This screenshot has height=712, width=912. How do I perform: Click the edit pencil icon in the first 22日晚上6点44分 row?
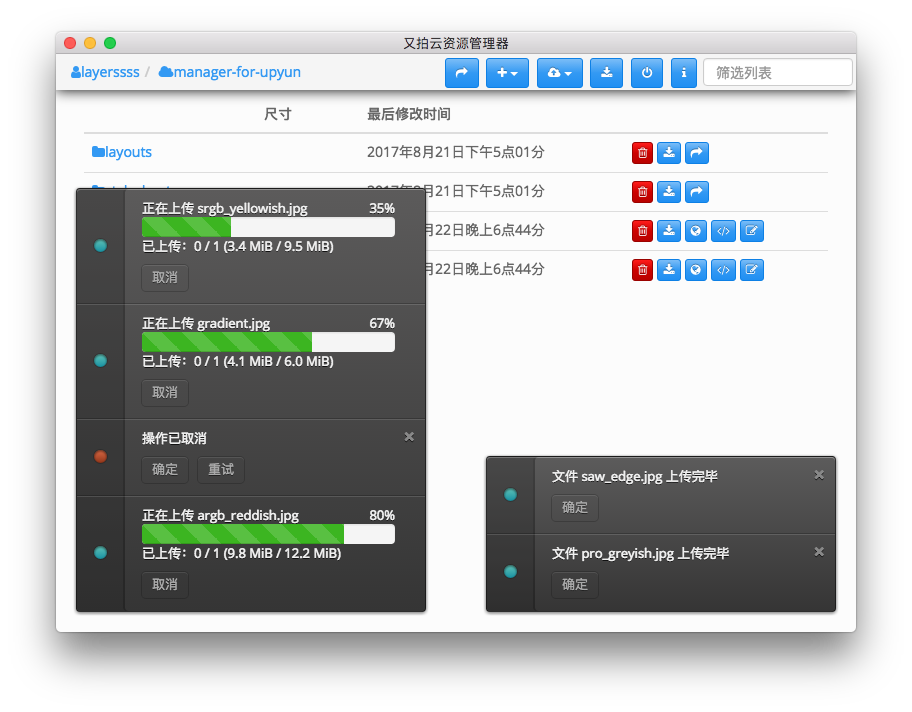pos(751,231)
